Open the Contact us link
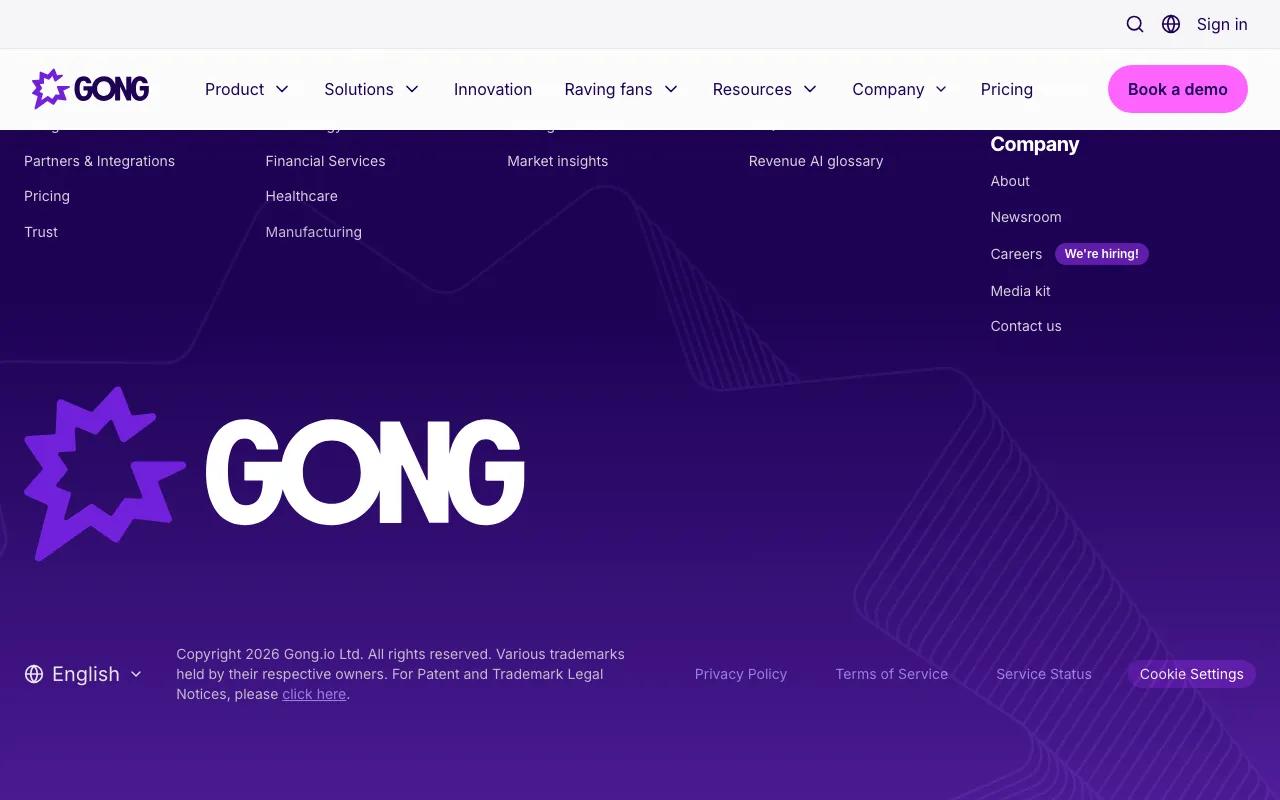Image resolution: width=1280 pixels, height=800 pixels. pos(1026,326)
